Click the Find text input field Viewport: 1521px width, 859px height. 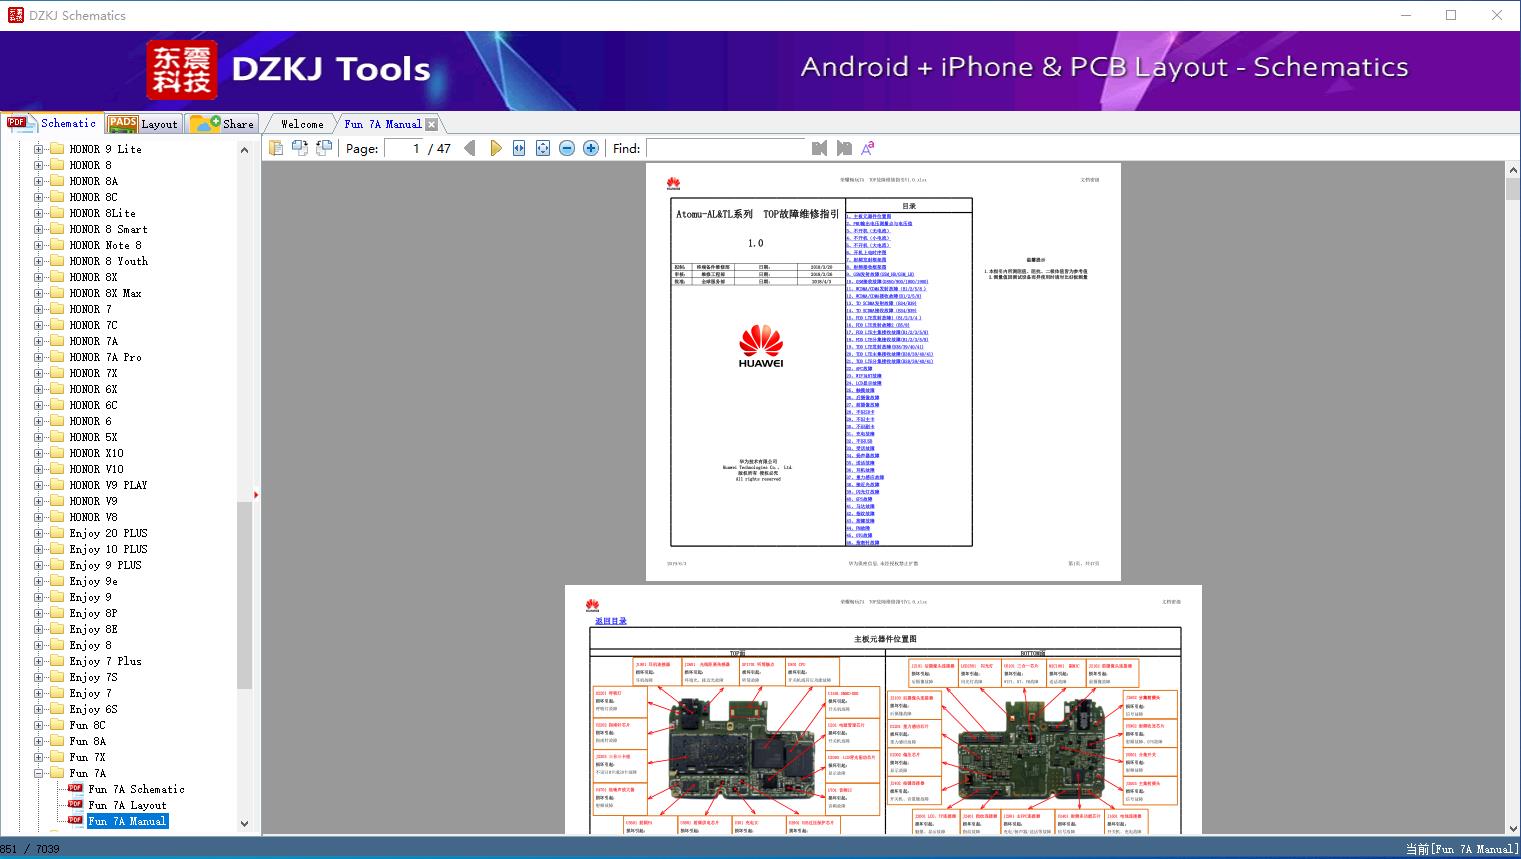tap(725, 148)
